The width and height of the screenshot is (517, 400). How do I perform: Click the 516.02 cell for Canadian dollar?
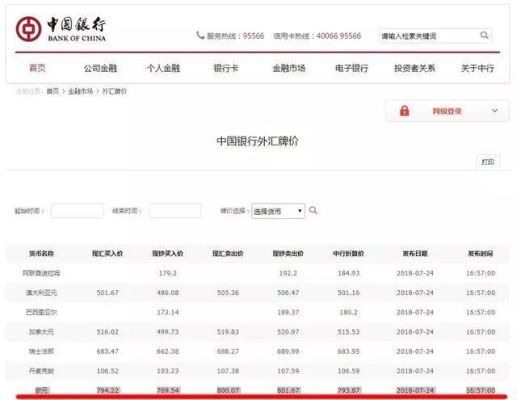[x=107, y=332]
